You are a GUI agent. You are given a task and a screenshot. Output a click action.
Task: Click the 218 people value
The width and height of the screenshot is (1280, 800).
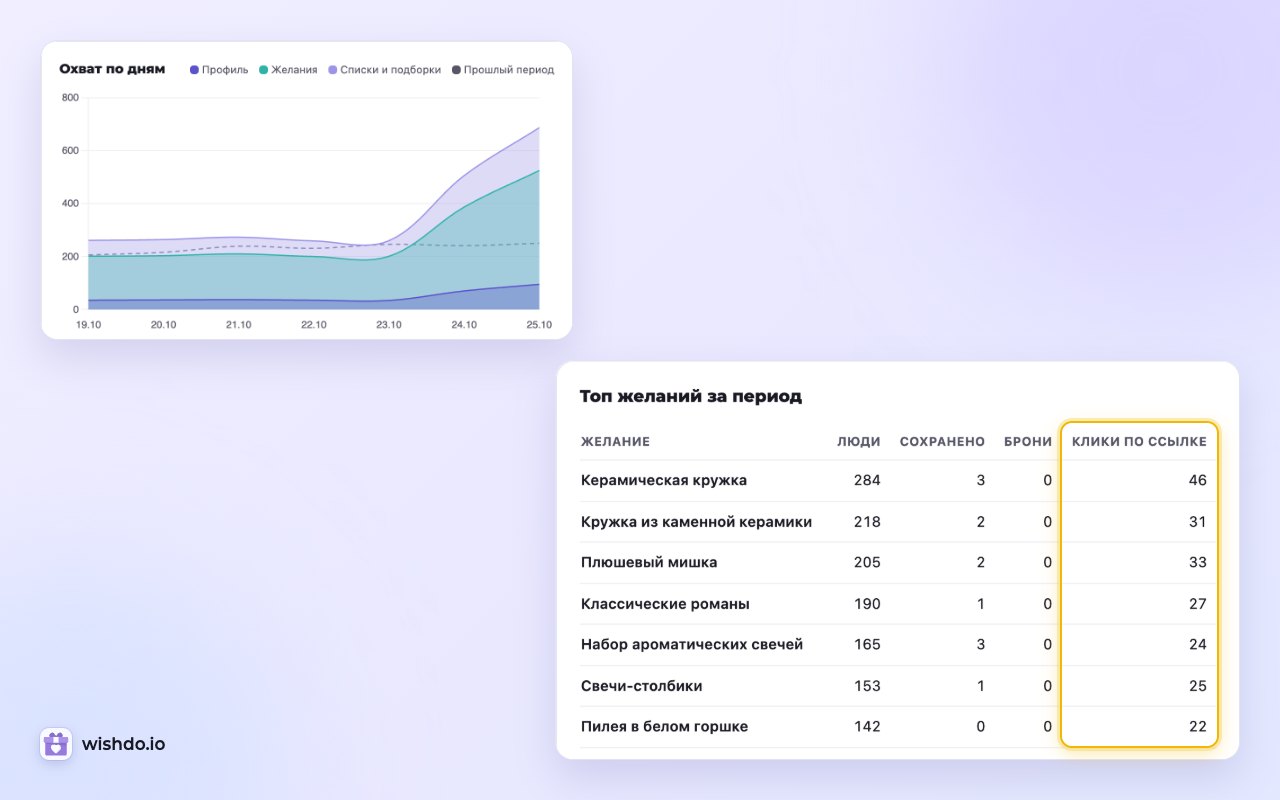click(867, 521)
